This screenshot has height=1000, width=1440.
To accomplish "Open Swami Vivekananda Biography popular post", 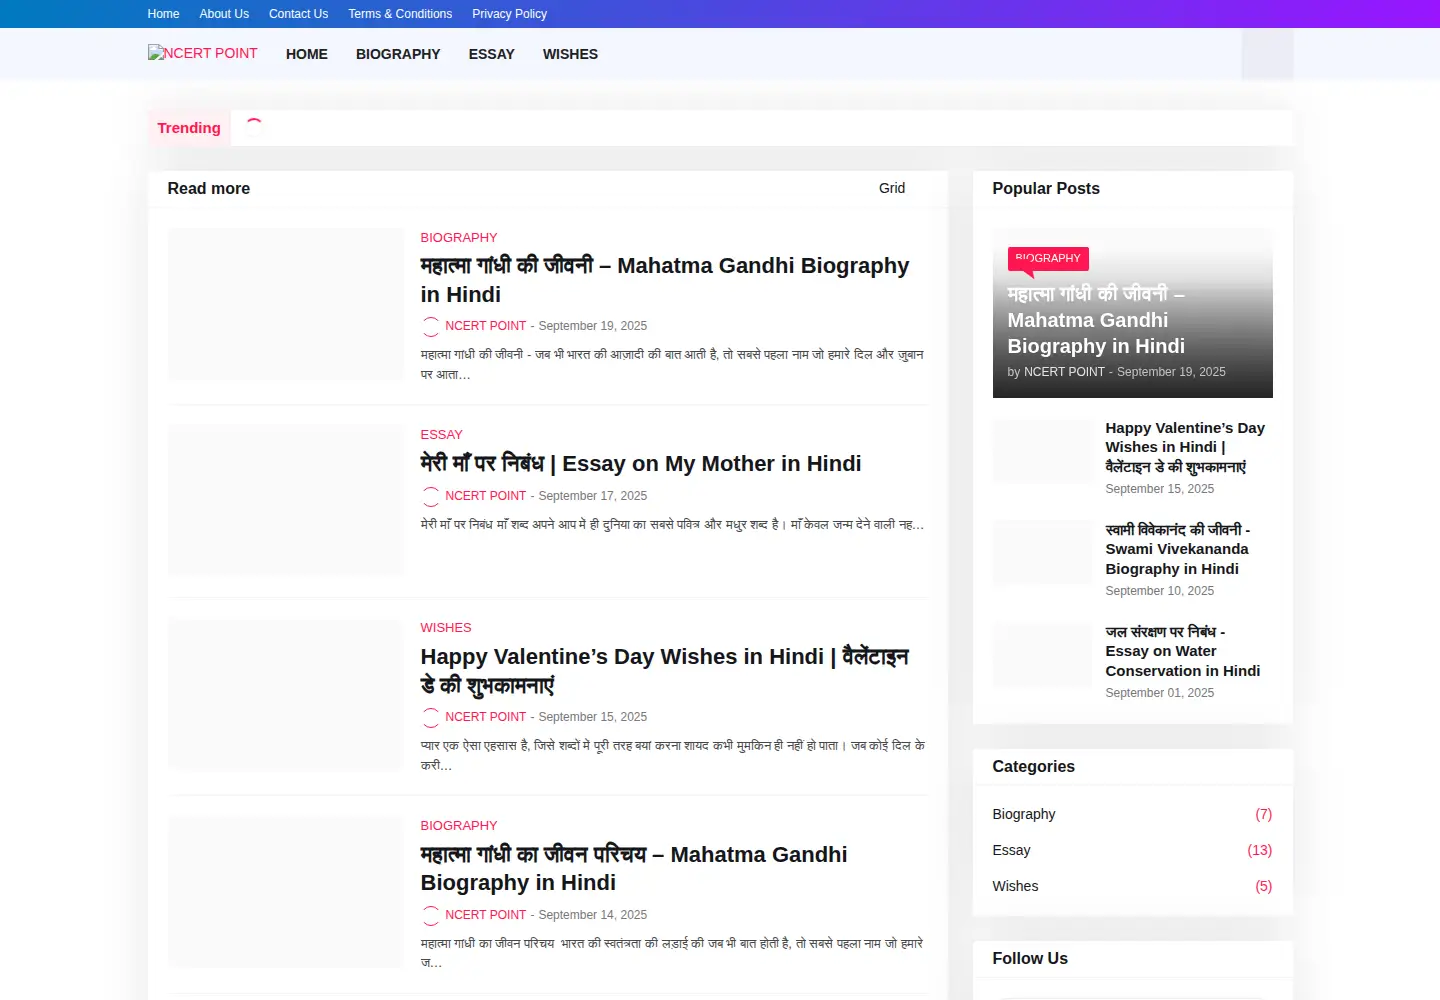I will [1178, 549].
